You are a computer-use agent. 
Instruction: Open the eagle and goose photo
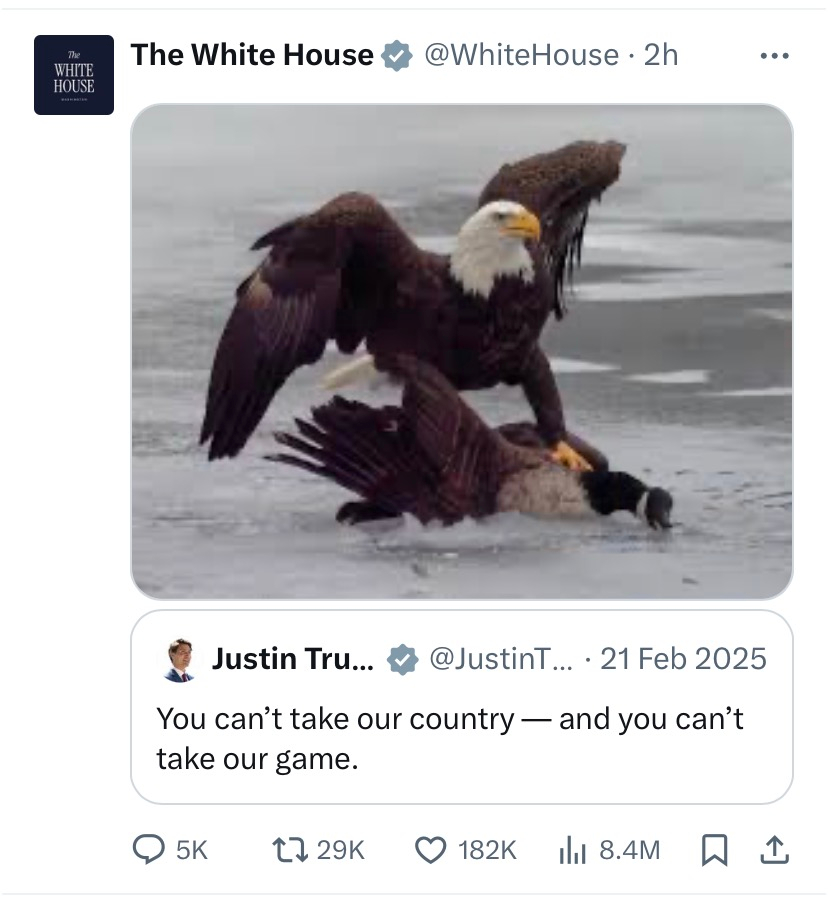coord(462,352)
